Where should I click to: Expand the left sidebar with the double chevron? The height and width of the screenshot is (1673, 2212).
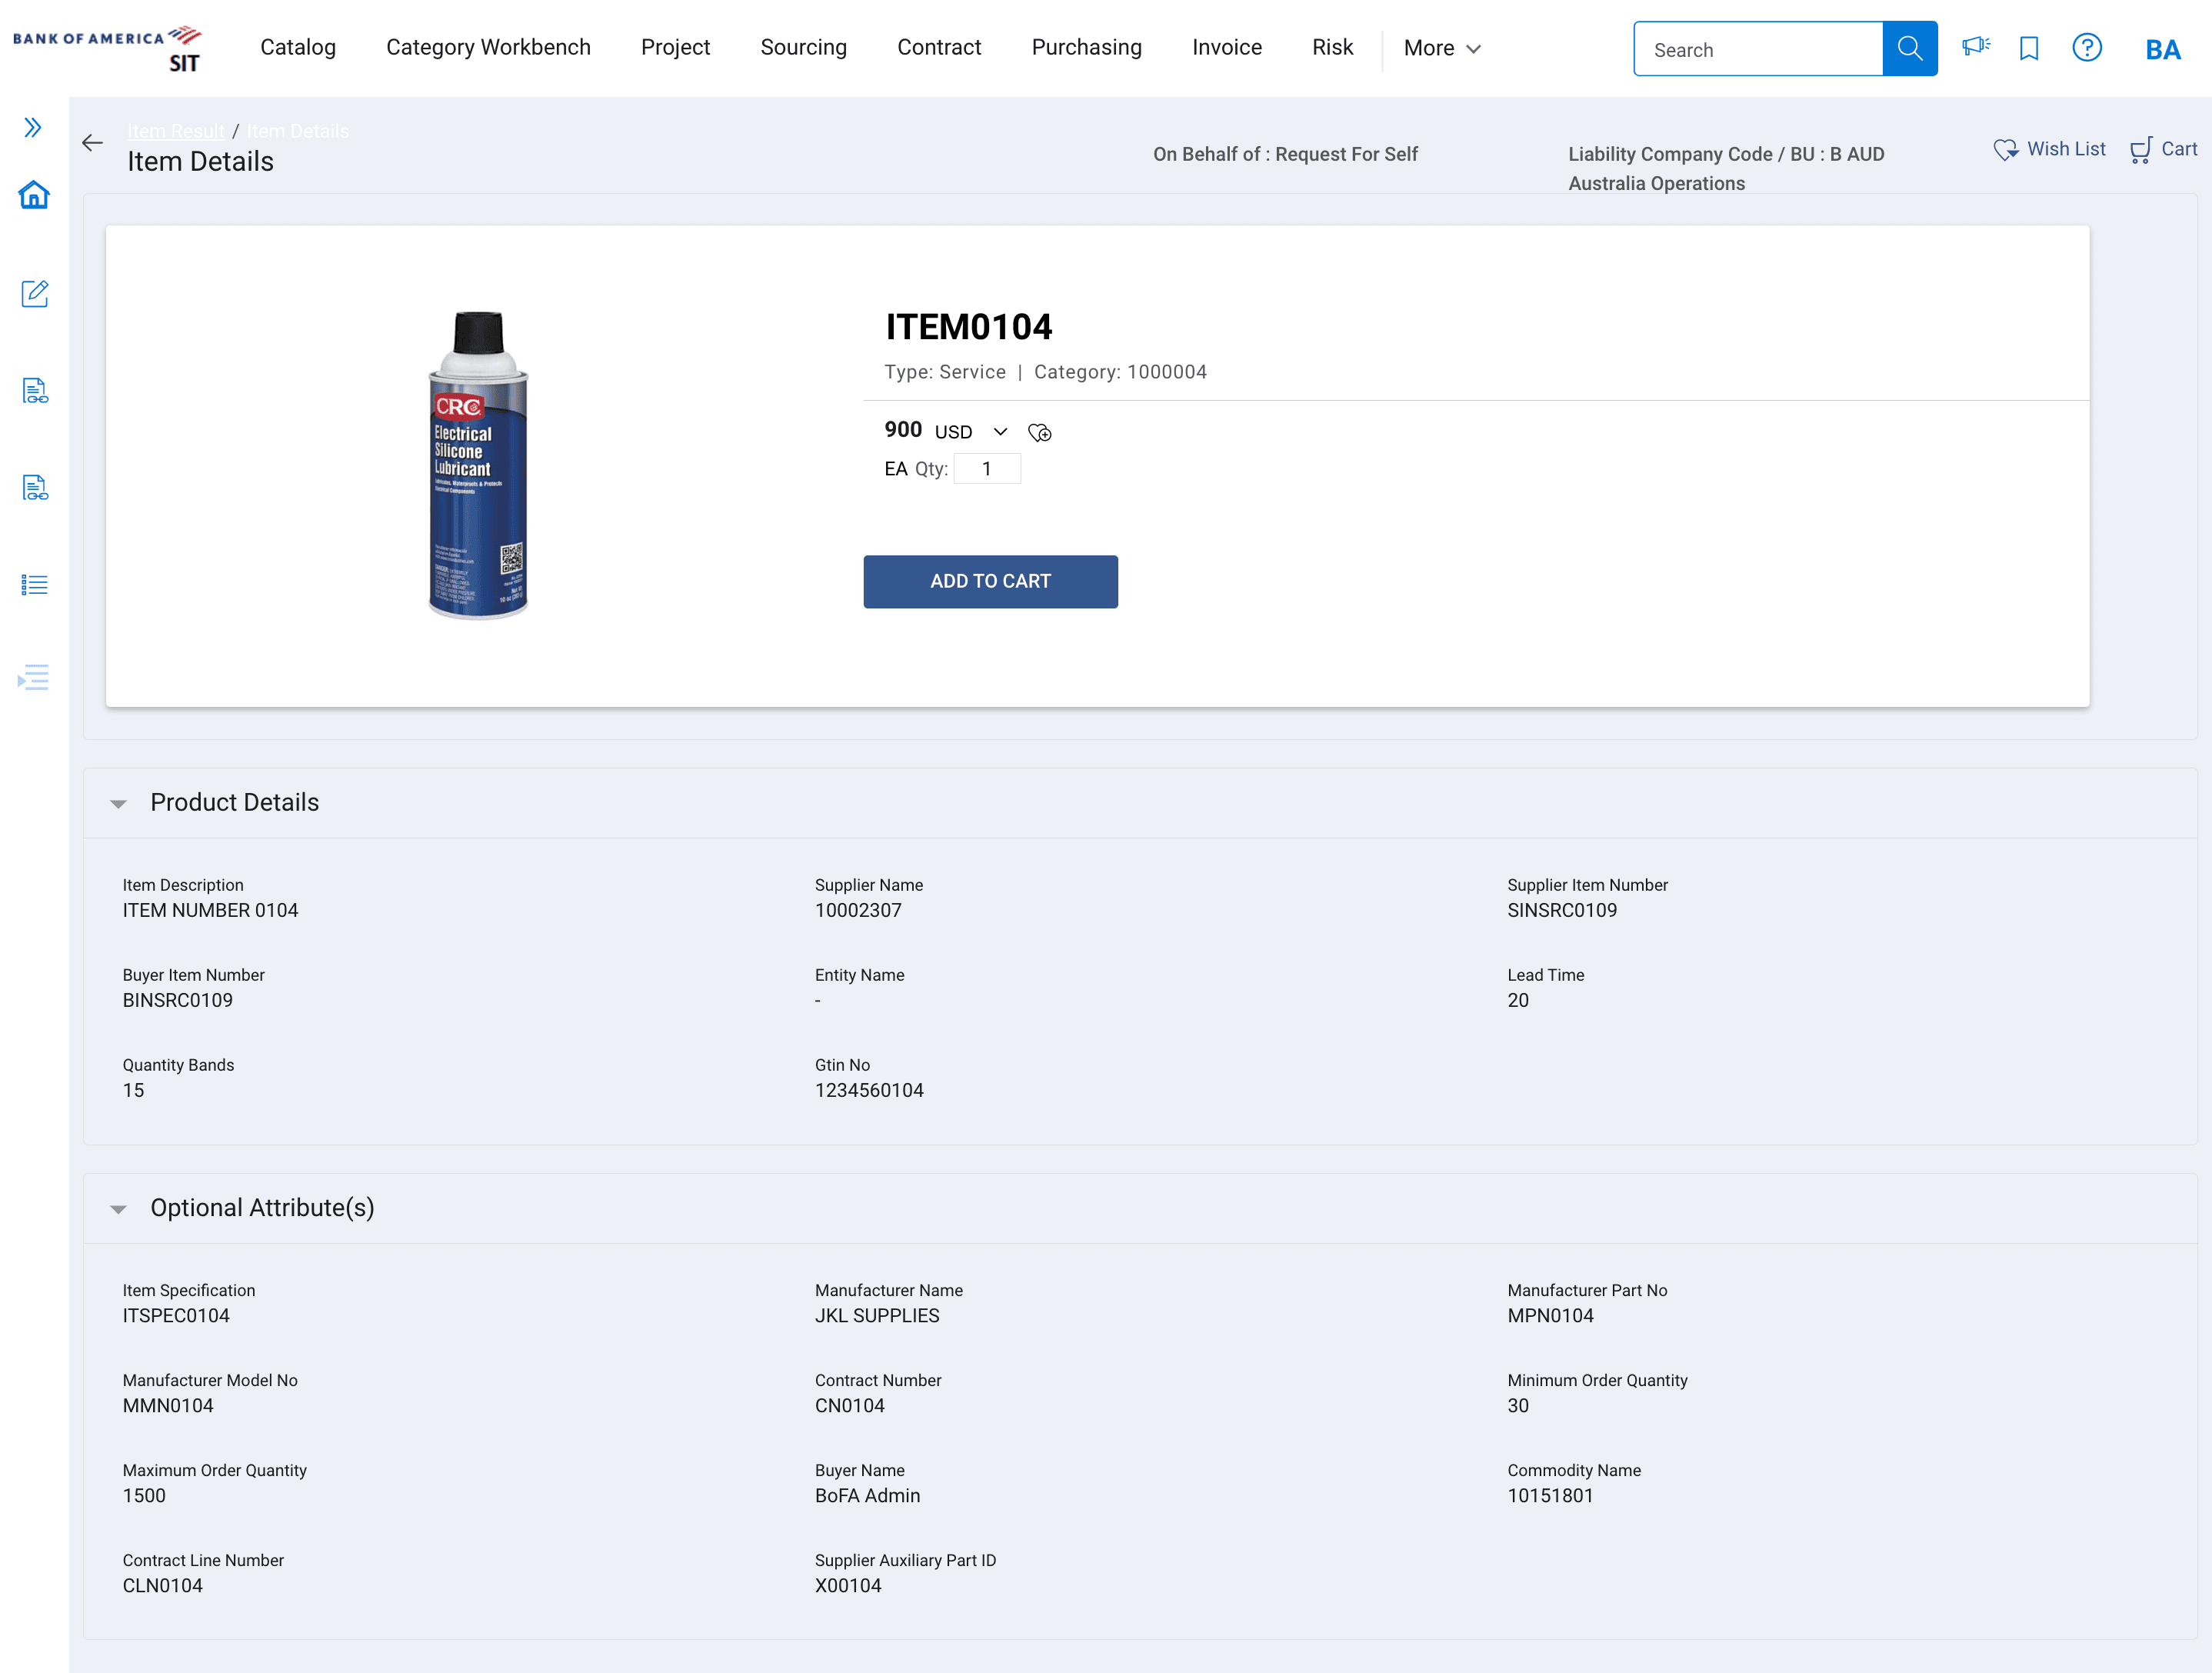click(x=33, y=127)
